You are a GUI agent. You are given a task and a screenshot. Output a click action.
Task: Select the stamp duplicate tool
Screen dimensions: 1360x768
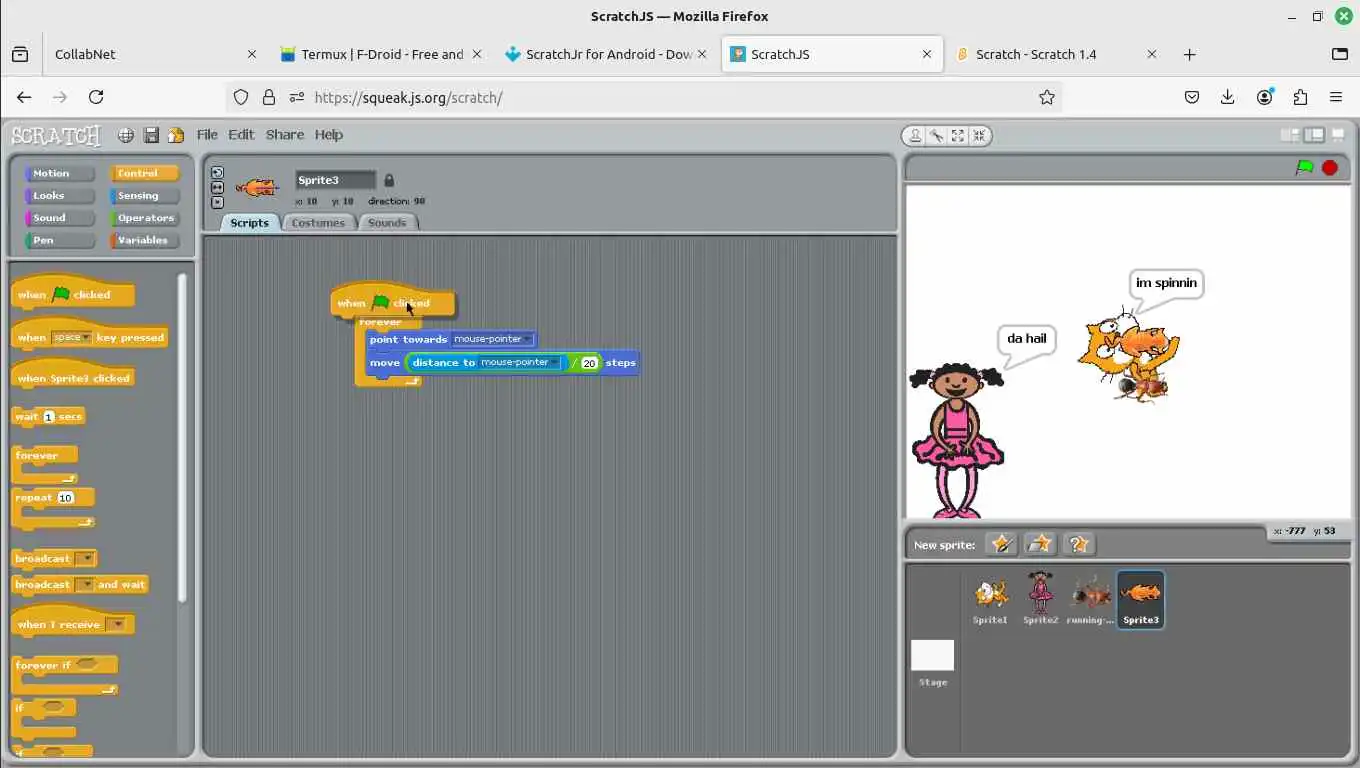click(x=915, y=136)
